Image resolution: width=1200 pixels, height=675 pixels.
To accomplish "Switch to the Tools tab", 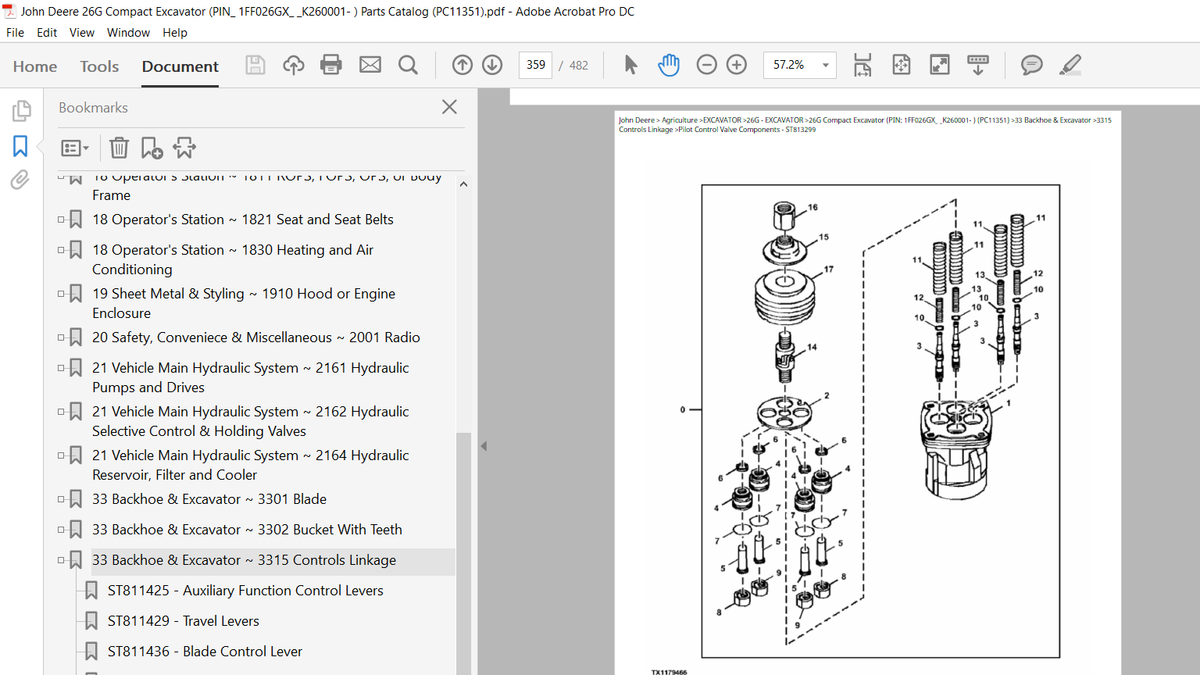I will click(x=99, y=66).
